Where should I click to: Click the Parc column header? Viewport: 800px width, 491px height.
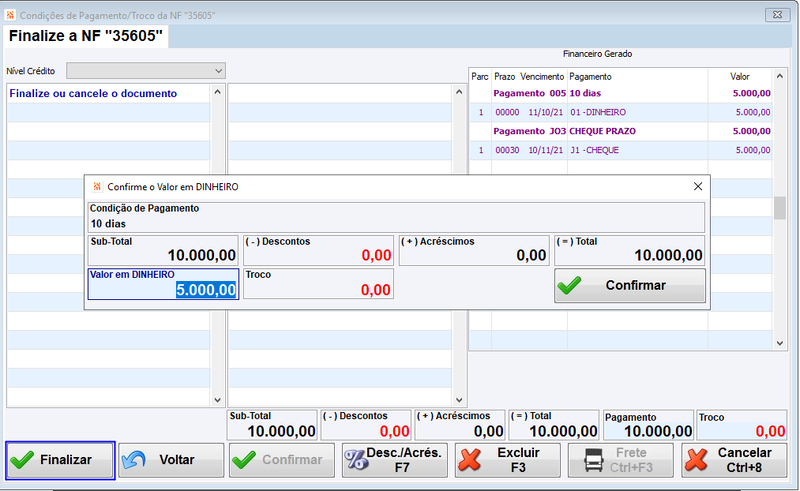pyautogui.click(x=480, y=77)
